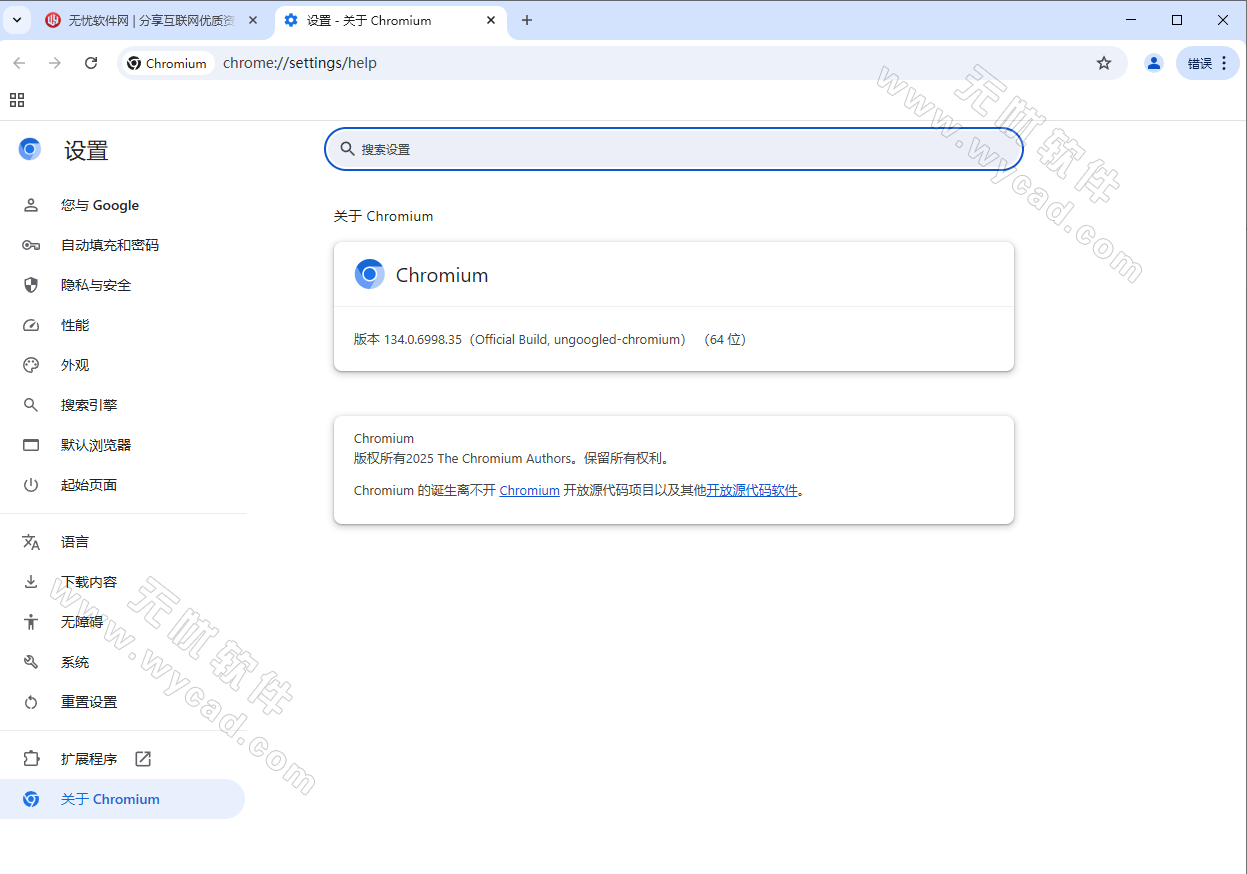Bookmark this page with star icon
This screenshot has height=874, width=1247.
coord(1104,63)
